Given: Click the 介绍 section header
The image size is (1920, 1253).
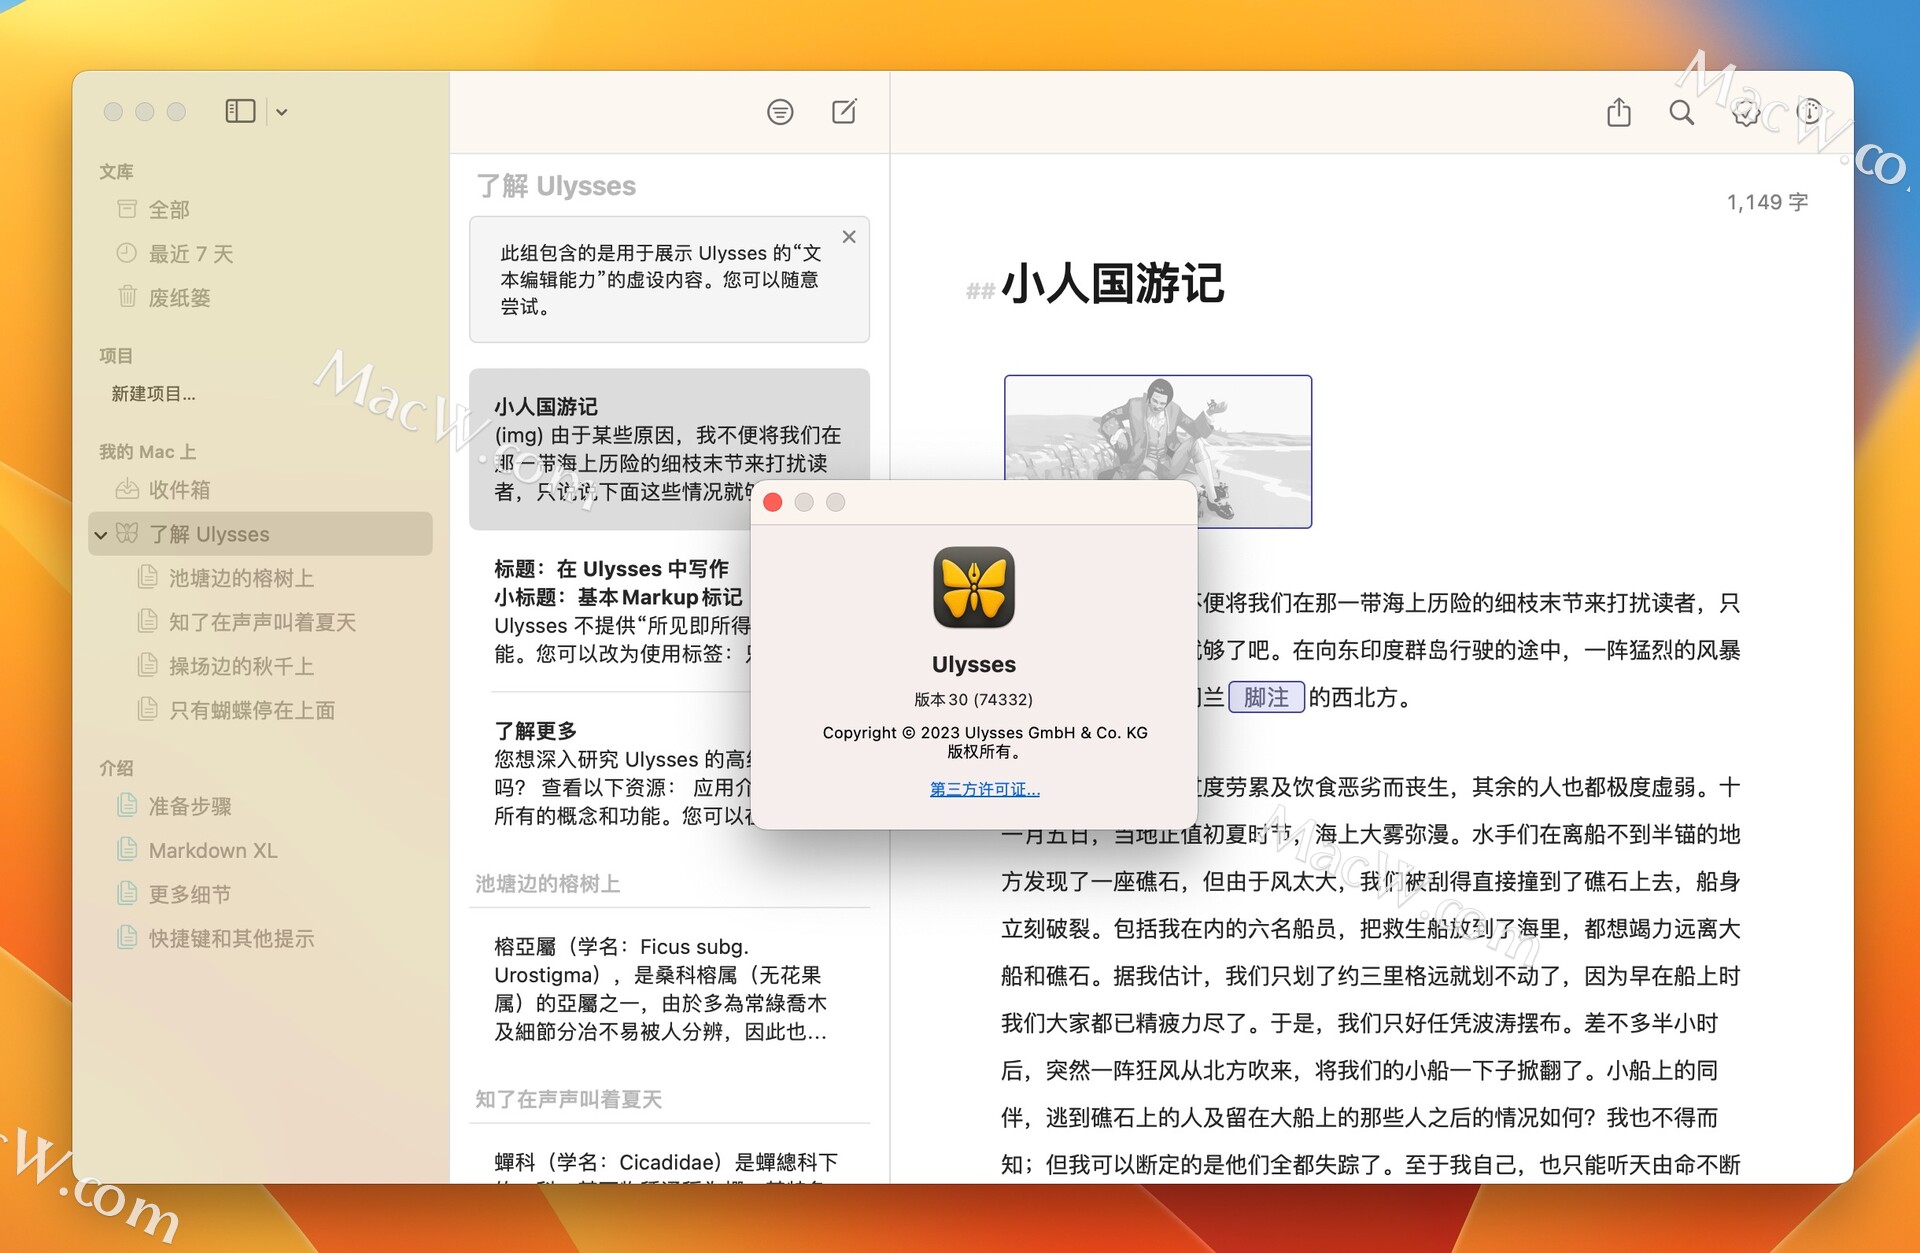Looking at the screenshot, I should pos(116,768).
